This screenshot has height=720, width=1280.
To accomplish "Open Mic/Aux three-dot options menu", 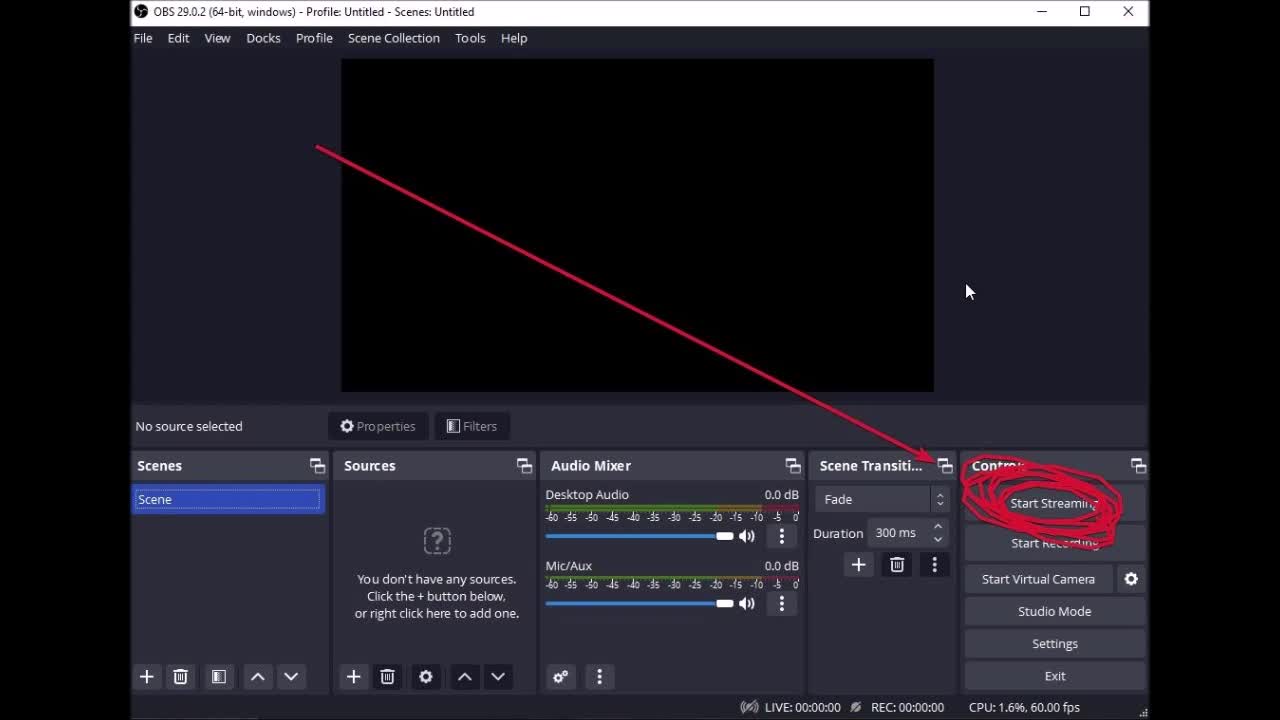I will point(782,603).
